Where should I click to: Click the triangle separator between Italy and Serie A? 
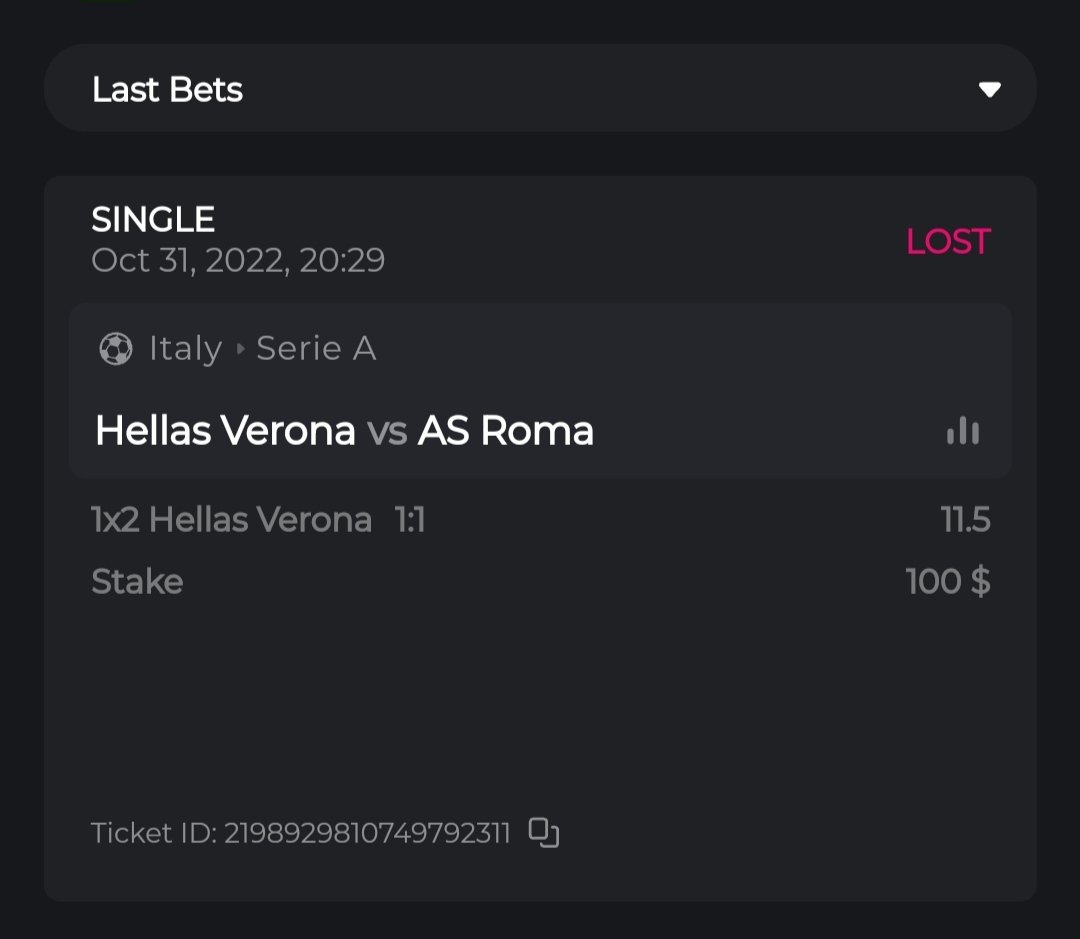click(240, 349)
